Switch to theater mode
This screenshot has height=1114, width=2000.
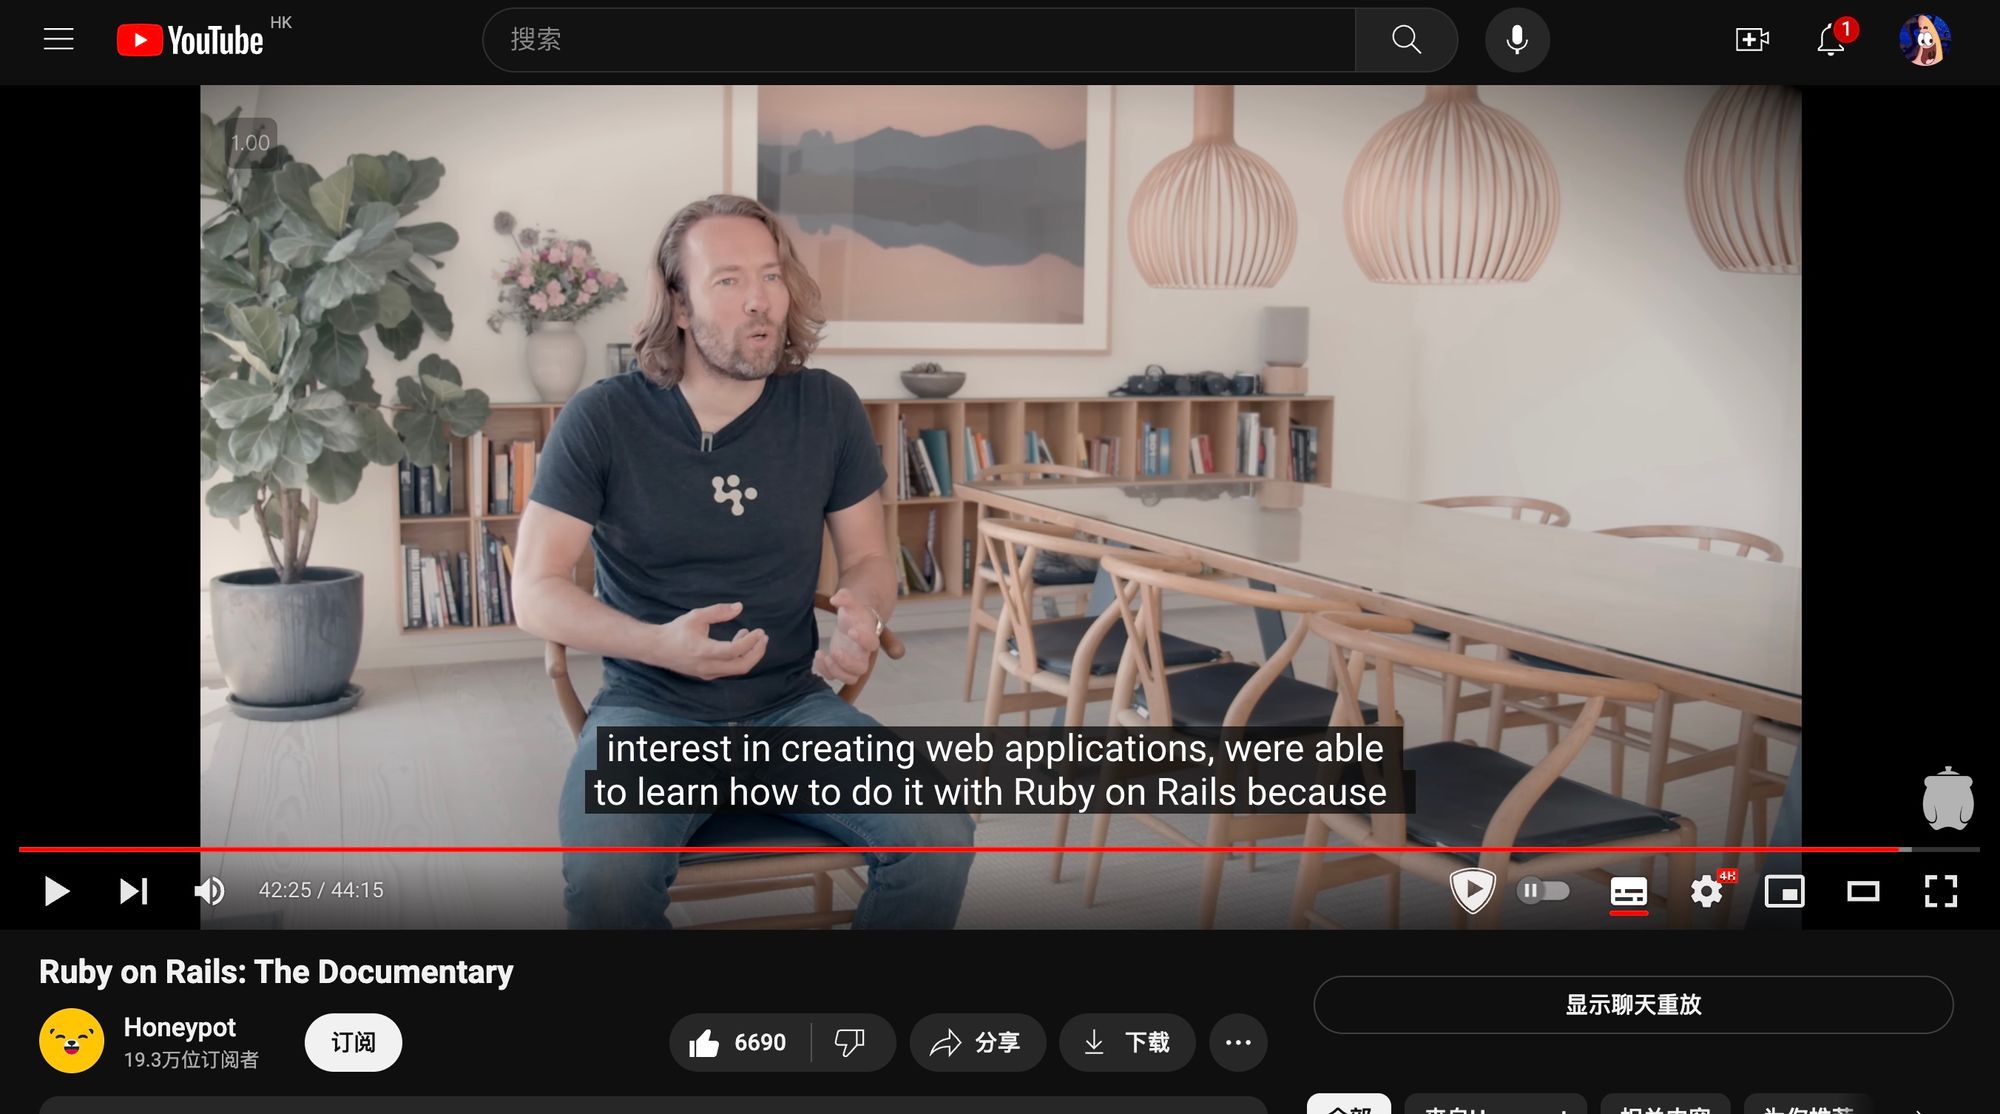click(x=1863, y=890)
